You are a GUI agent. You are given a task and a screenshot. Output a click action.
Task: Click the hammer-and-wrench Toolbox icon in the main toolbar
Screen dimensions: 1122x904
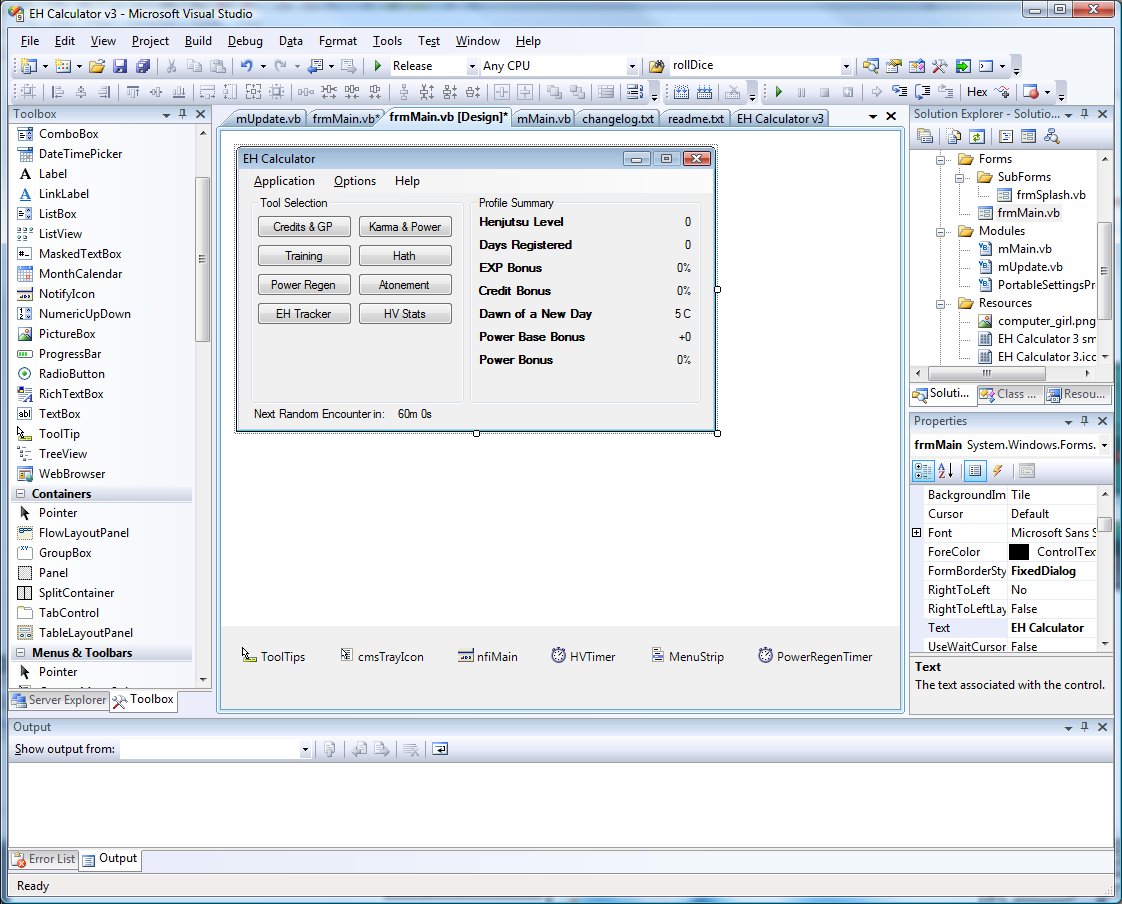click(940, 66)
